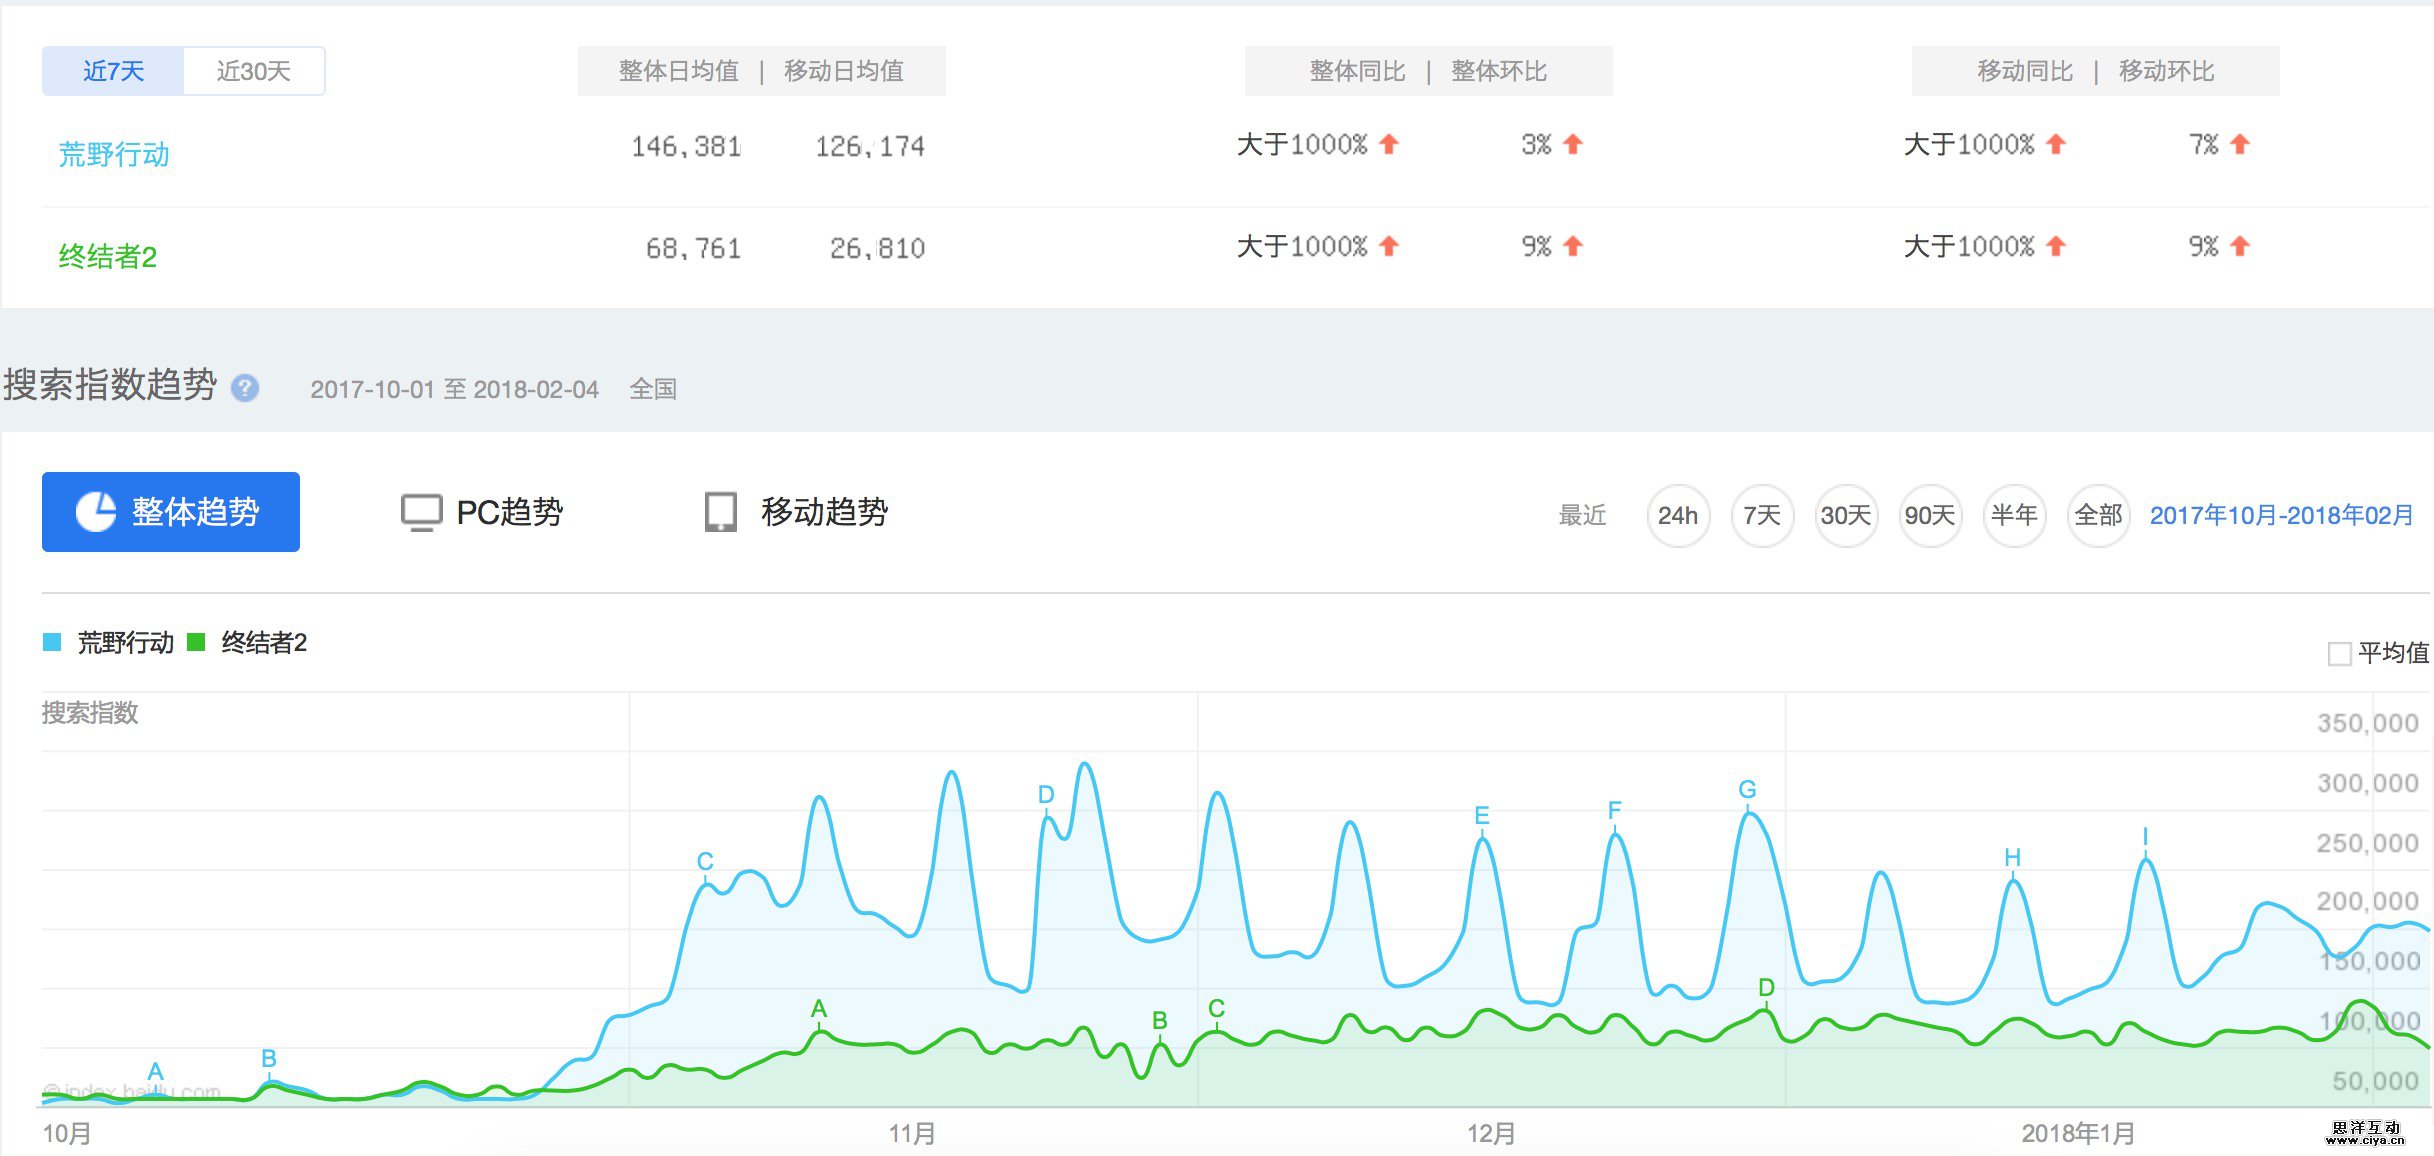Click blue news marker E on the chart
This screenshot has width=2434, height=1156.
click(1482, 816)
